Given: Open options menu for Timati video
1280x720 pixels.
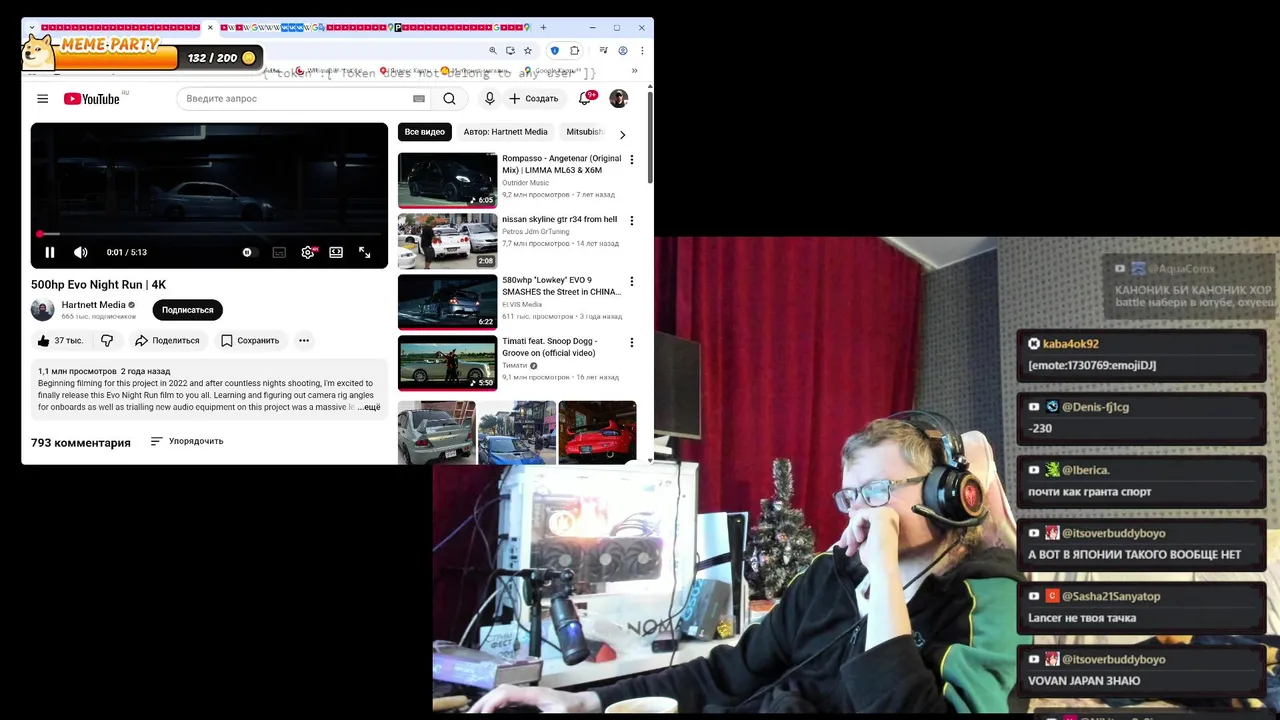Looking at the screenshot, I should 631,343.
